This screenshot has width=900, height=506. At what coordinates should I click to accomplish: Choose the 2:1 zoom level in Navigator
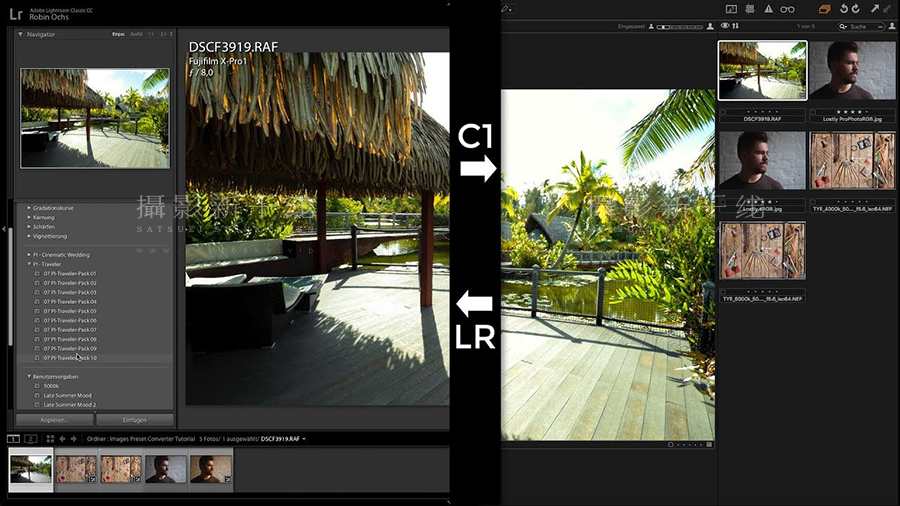[x=163, y=34]
